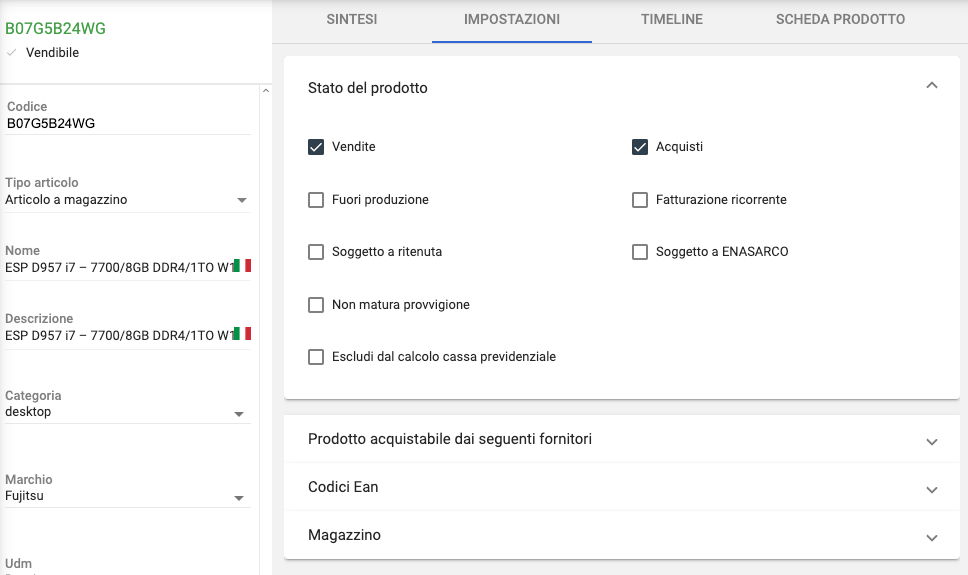Image resolution: width=968 pixels, height=575 pixels.
Task: Enable the Fuori produzione checkbox
Action: (316, 200)
